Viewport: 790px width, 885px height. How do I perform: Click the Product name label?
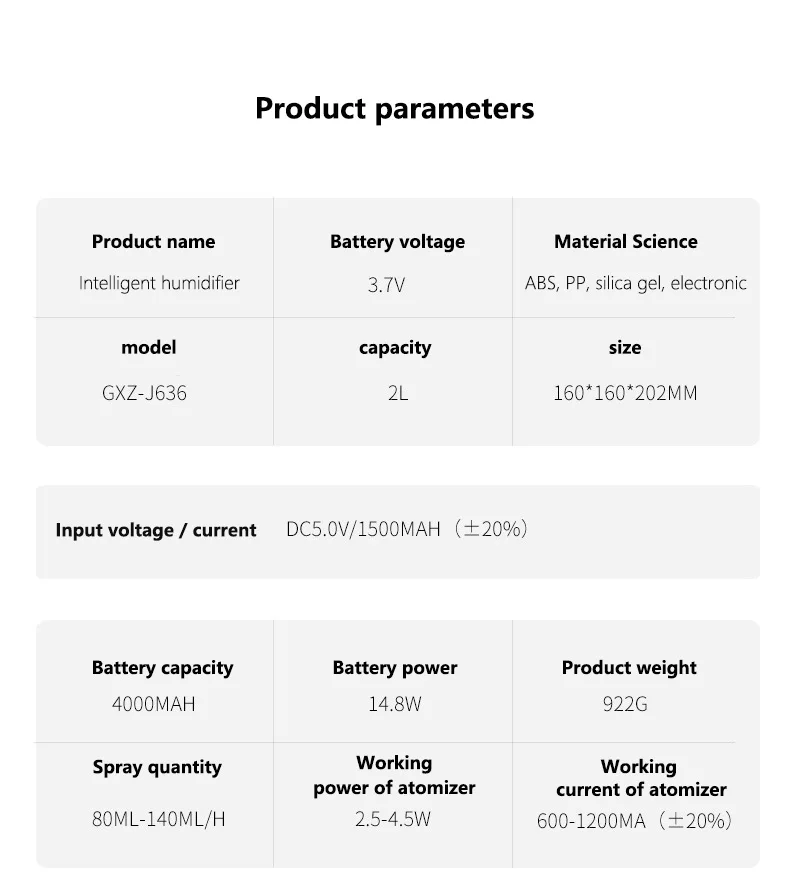[x=153, y=241]
